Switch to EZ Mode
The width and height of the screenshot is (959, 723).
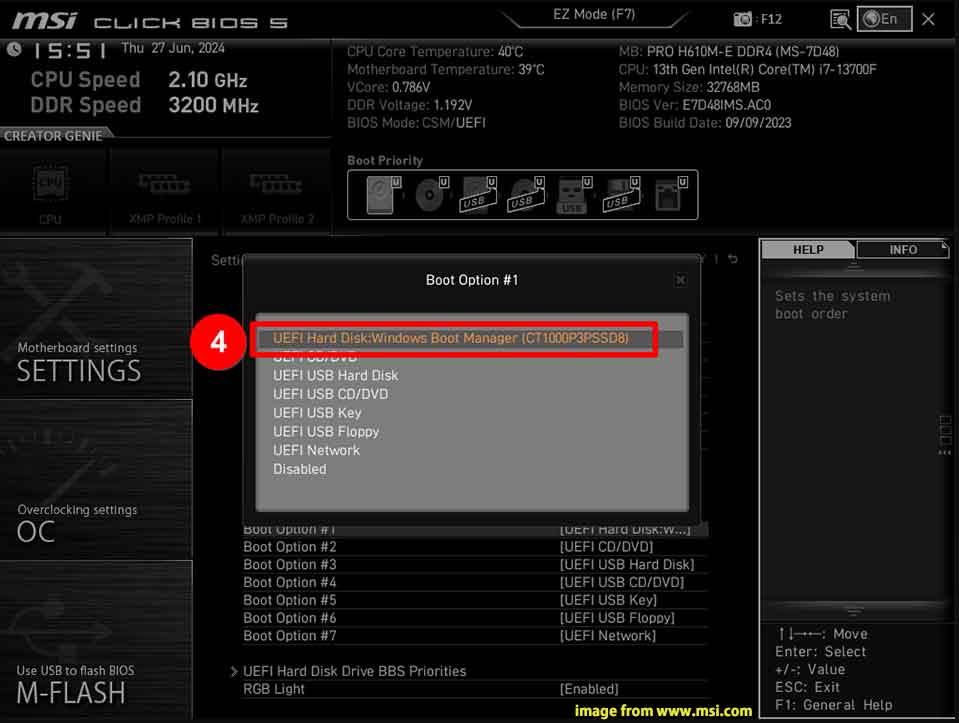click(x=595, y=15)
